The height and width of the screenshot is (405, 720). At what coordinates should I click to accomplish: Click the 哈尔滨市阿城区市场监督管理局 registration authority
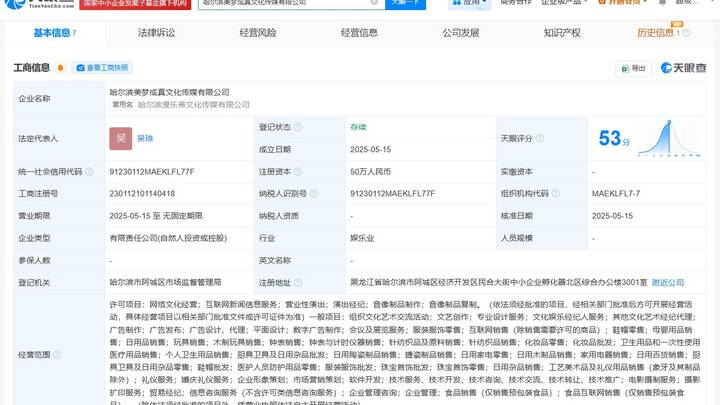tap(165, 282)
